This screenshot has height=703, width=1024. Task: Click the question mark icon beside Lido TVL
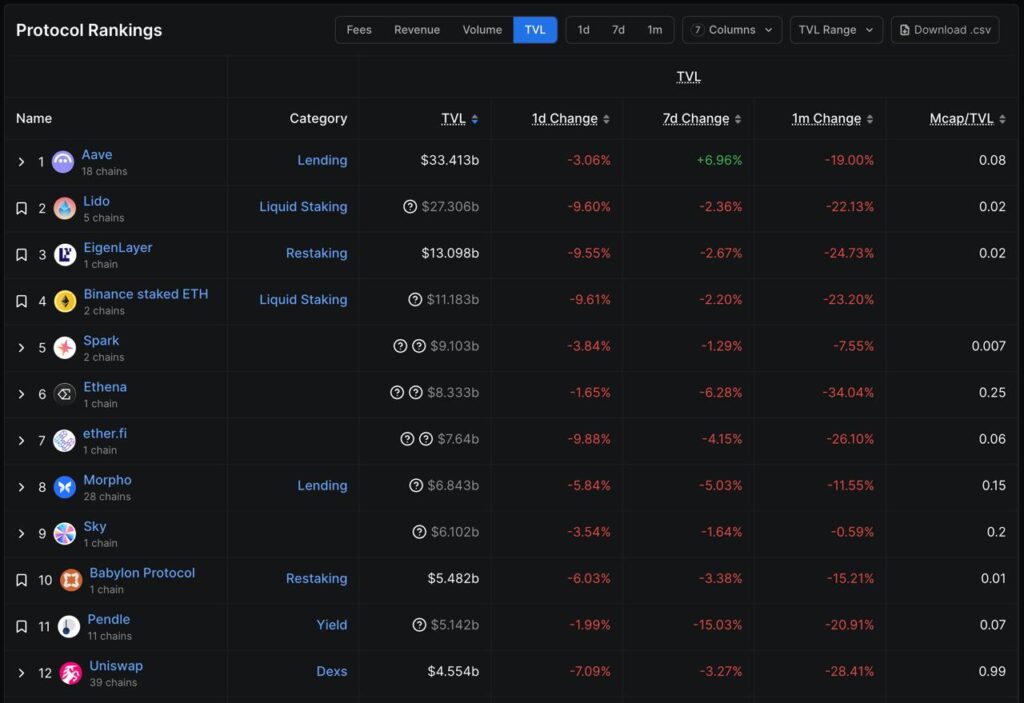[x=410, y=207]
